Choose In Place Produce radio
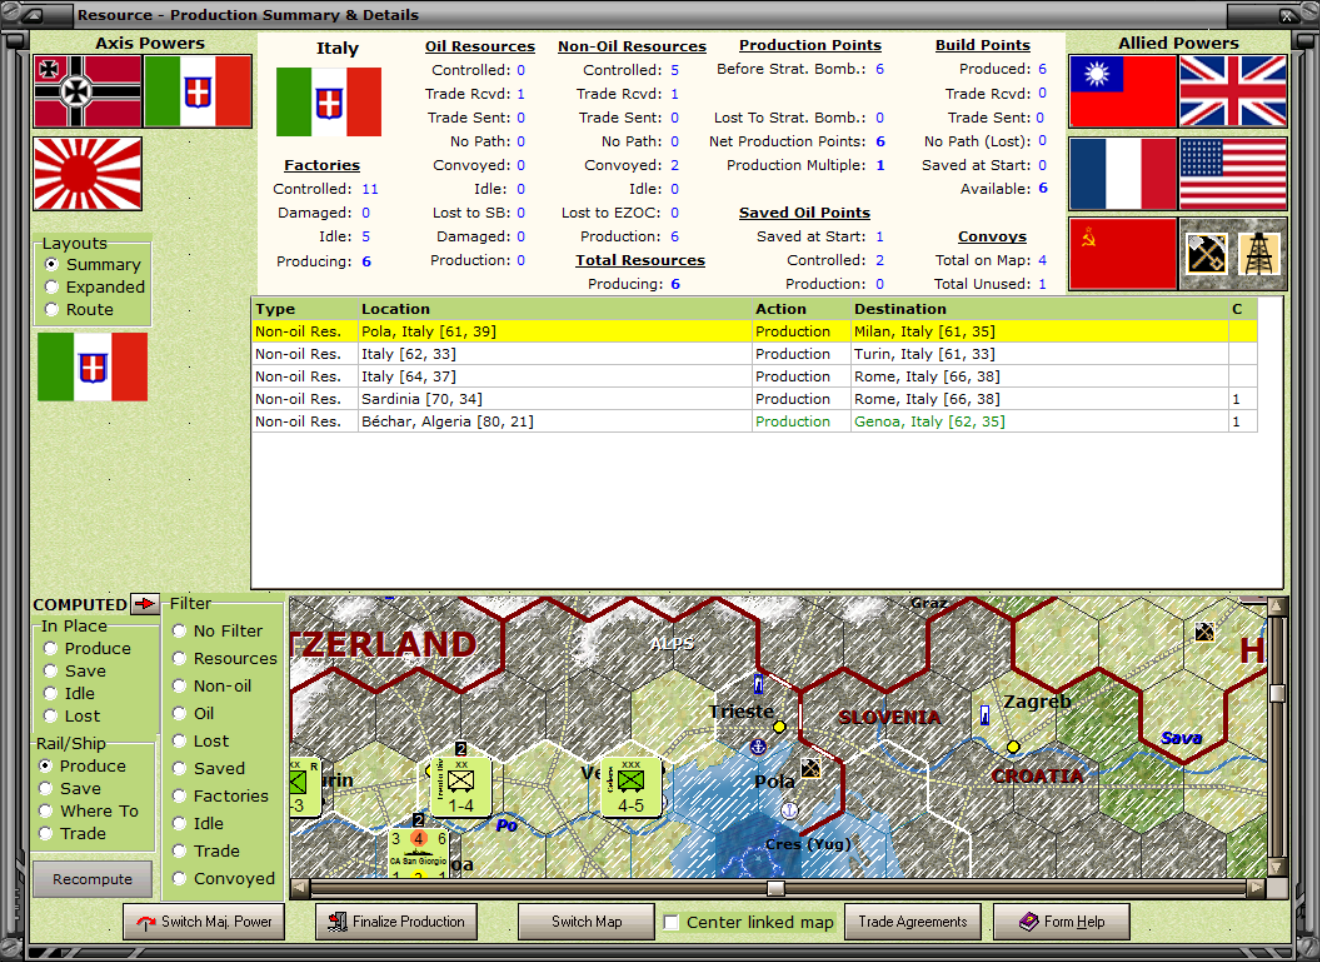Screen dimensions: 1320x962 50,649
